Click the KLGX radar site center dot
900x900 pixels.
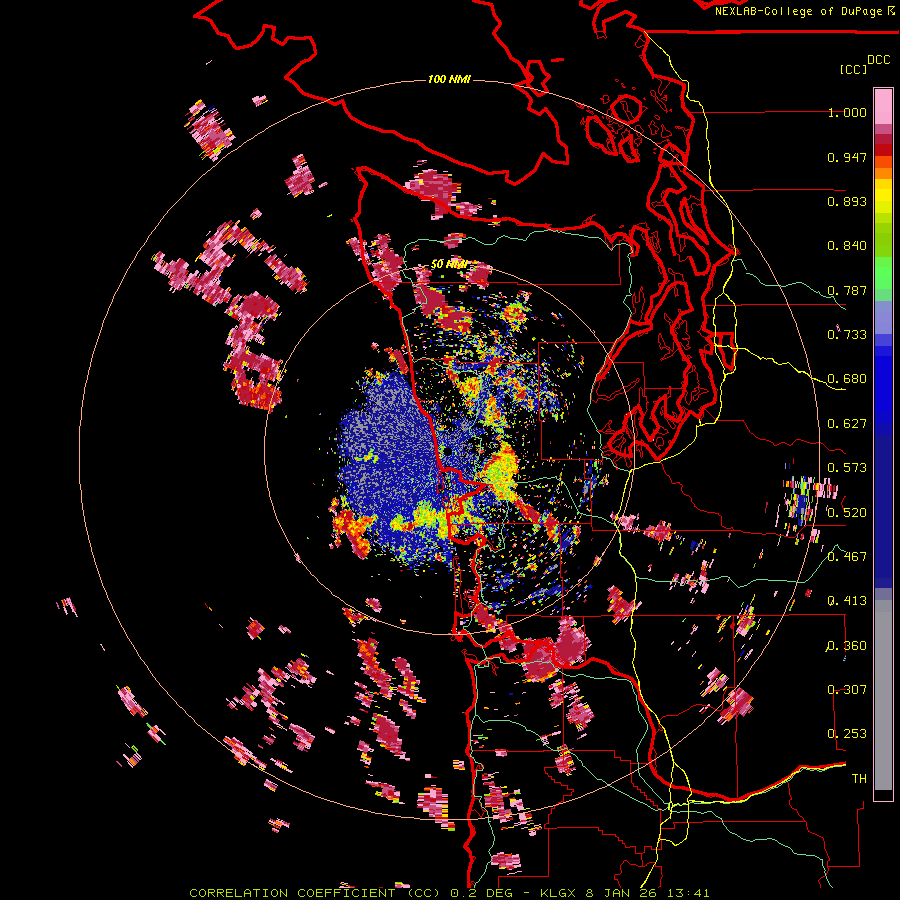point(448,452)
